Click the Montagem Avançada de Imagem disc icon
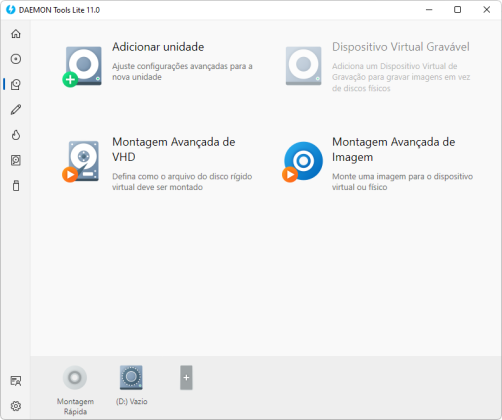Screen dimensions: 502x420 (x=302, y=162)
